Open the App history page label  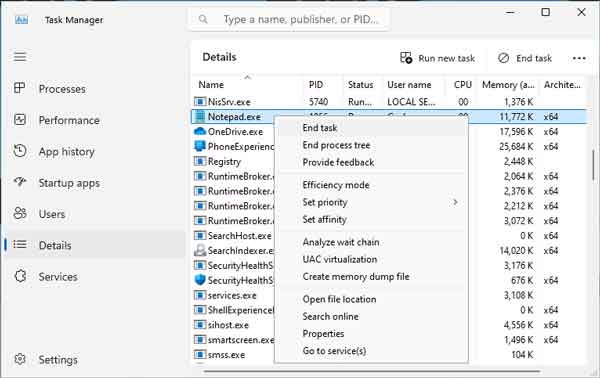pos(67,152)
